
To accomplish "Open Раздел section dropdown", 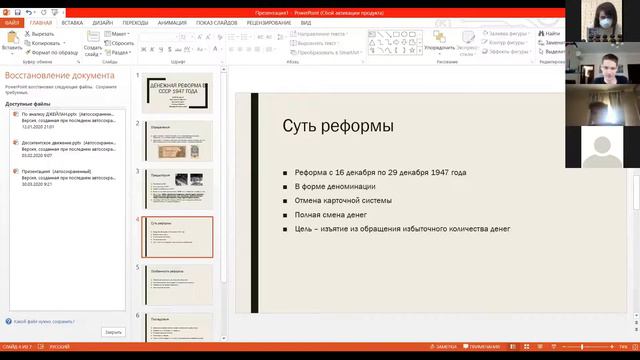I will pyautogui.click(x=118, y=52).
